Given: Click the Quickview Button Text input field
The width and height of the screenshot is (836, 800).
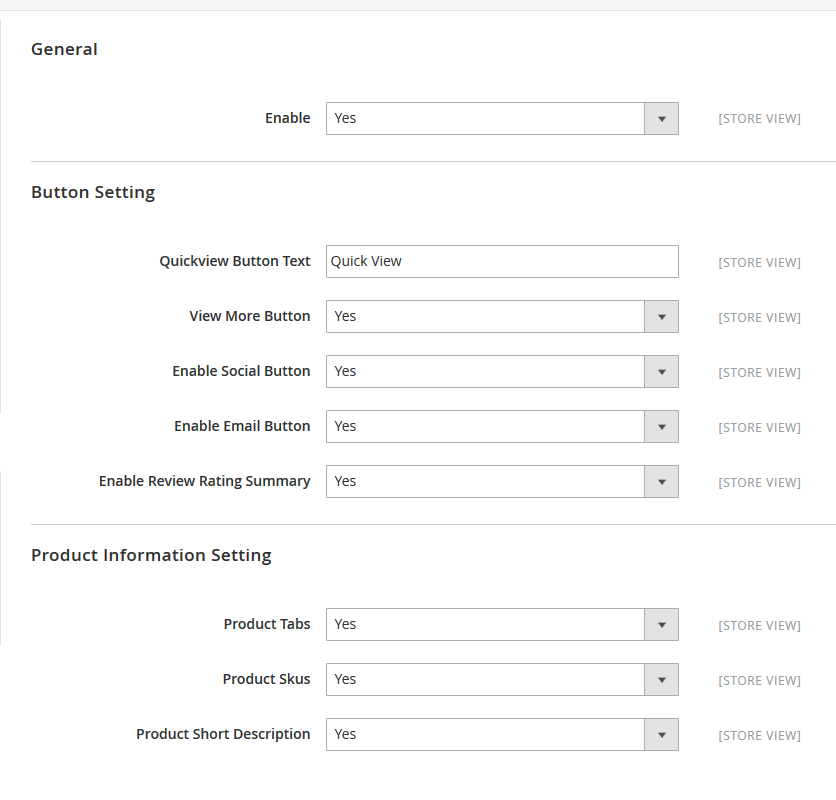Looking at the screenshot, I should point(501,261).
